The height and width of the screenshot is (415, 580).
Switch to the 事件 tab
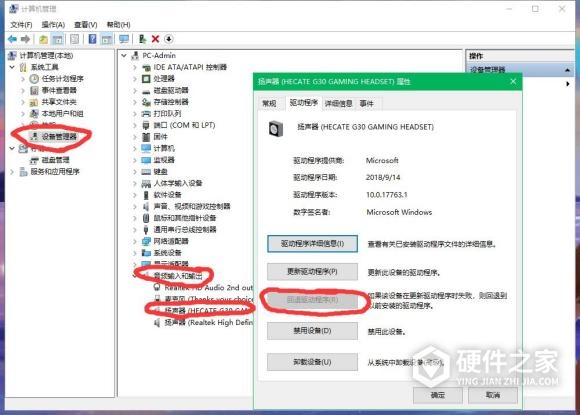pos(367,104)
